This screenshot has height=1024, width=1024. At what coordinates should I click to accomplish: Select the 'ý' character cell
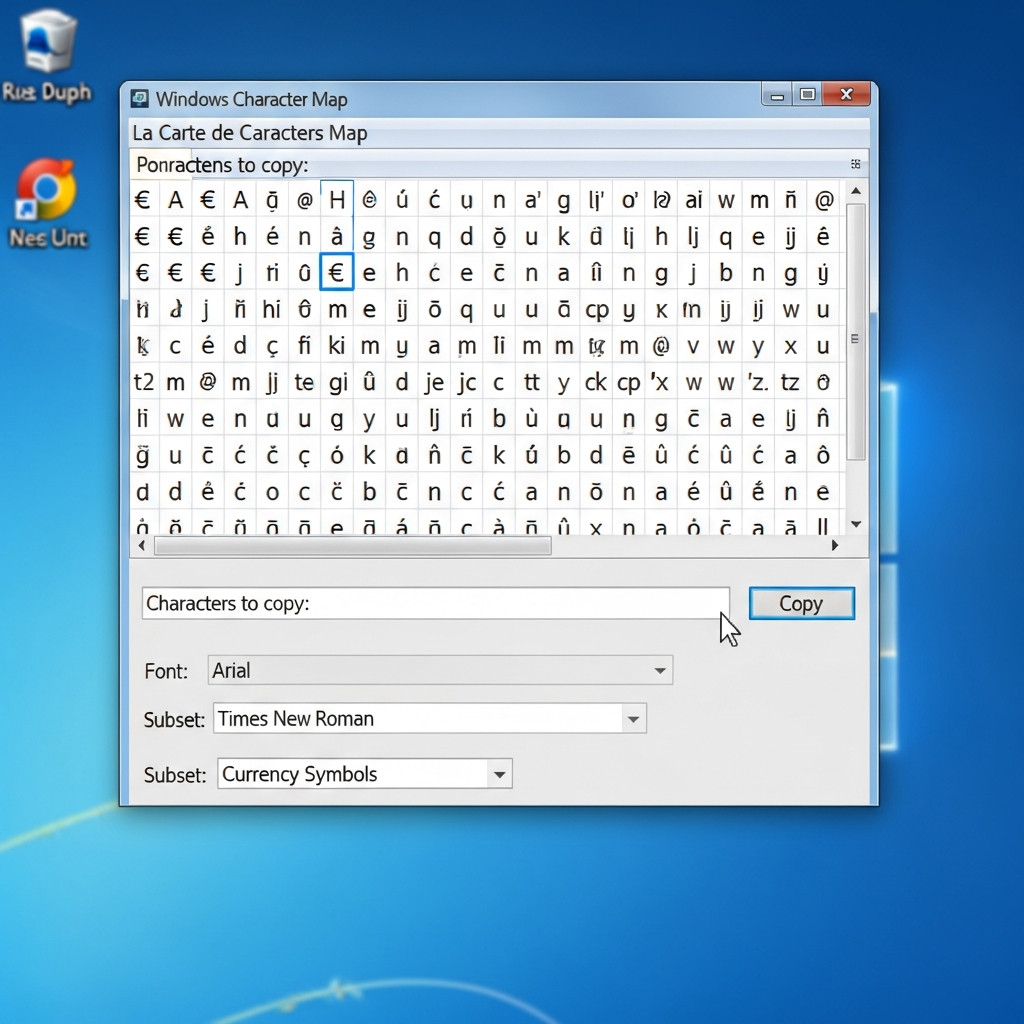tap(823, 273)
